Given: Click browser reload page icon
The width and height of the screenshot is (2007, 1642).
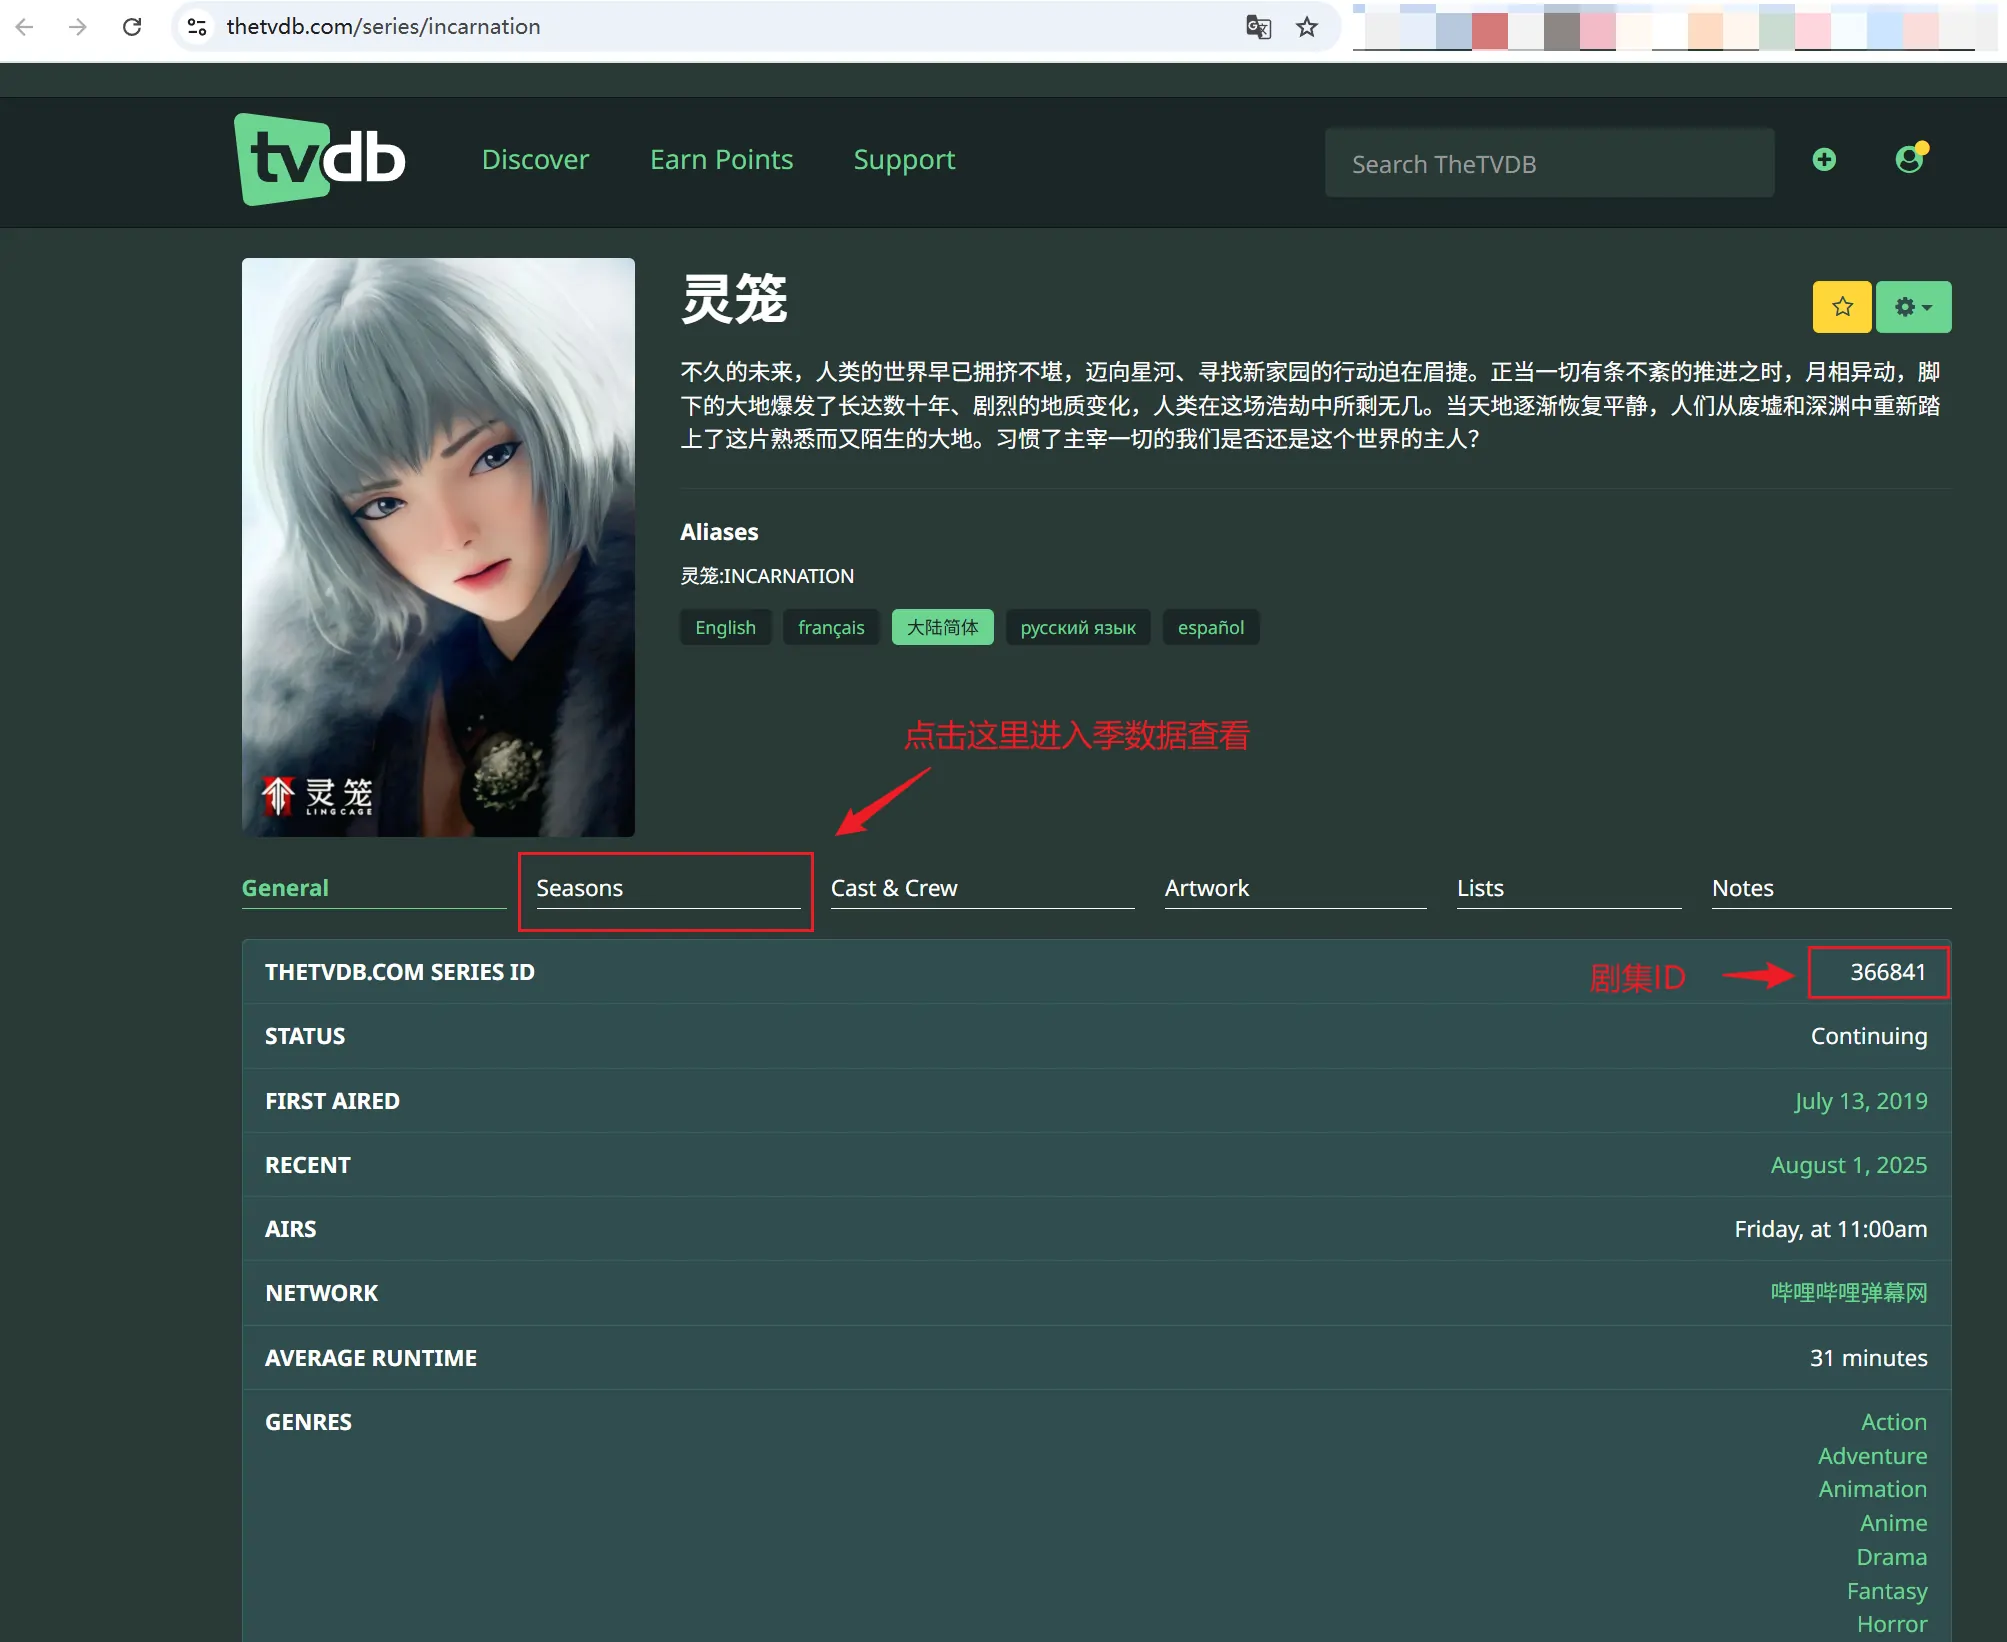Looking at the screenshot, I should click(132, 27).
